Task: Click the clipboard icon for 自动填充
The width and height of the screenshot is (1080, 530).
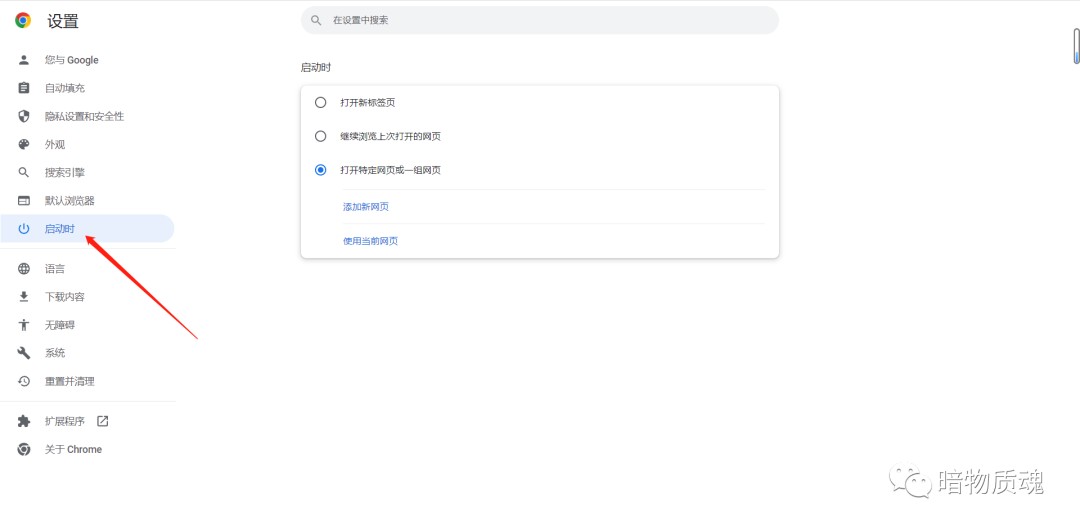Action: coord(24,88)
